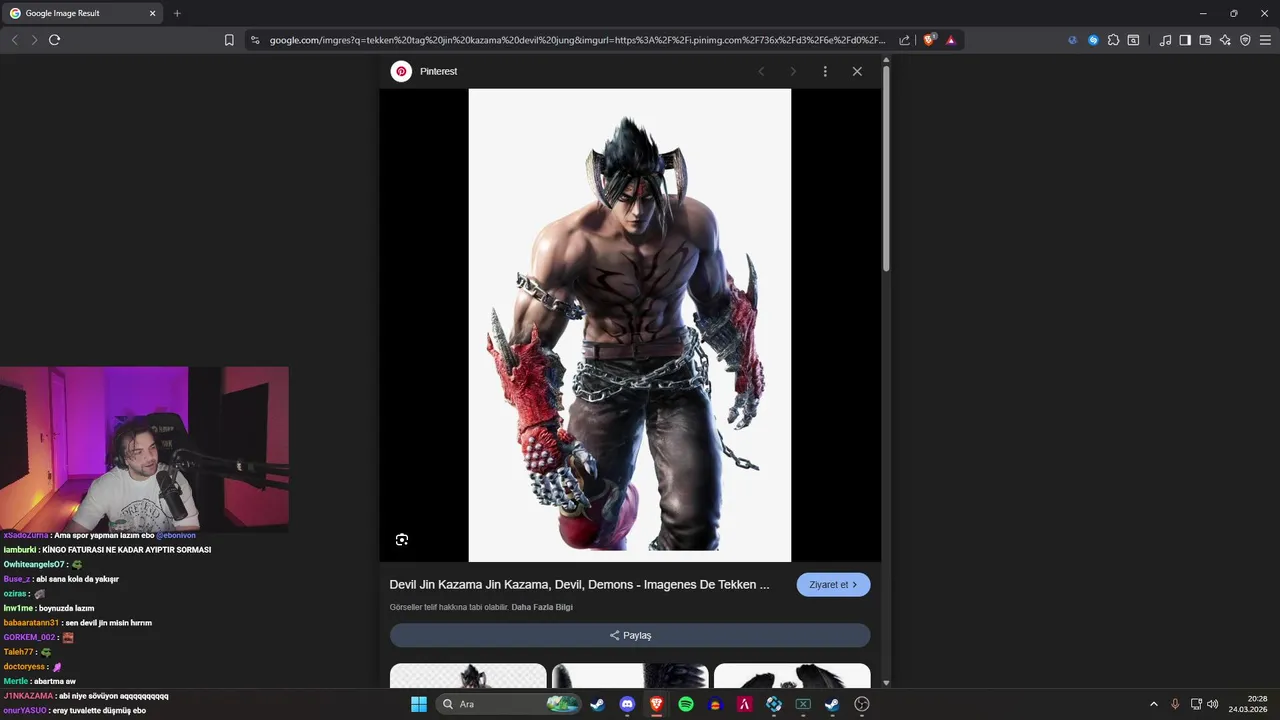
Task: Click the Ziyaret et button
Action: (833, 585)
